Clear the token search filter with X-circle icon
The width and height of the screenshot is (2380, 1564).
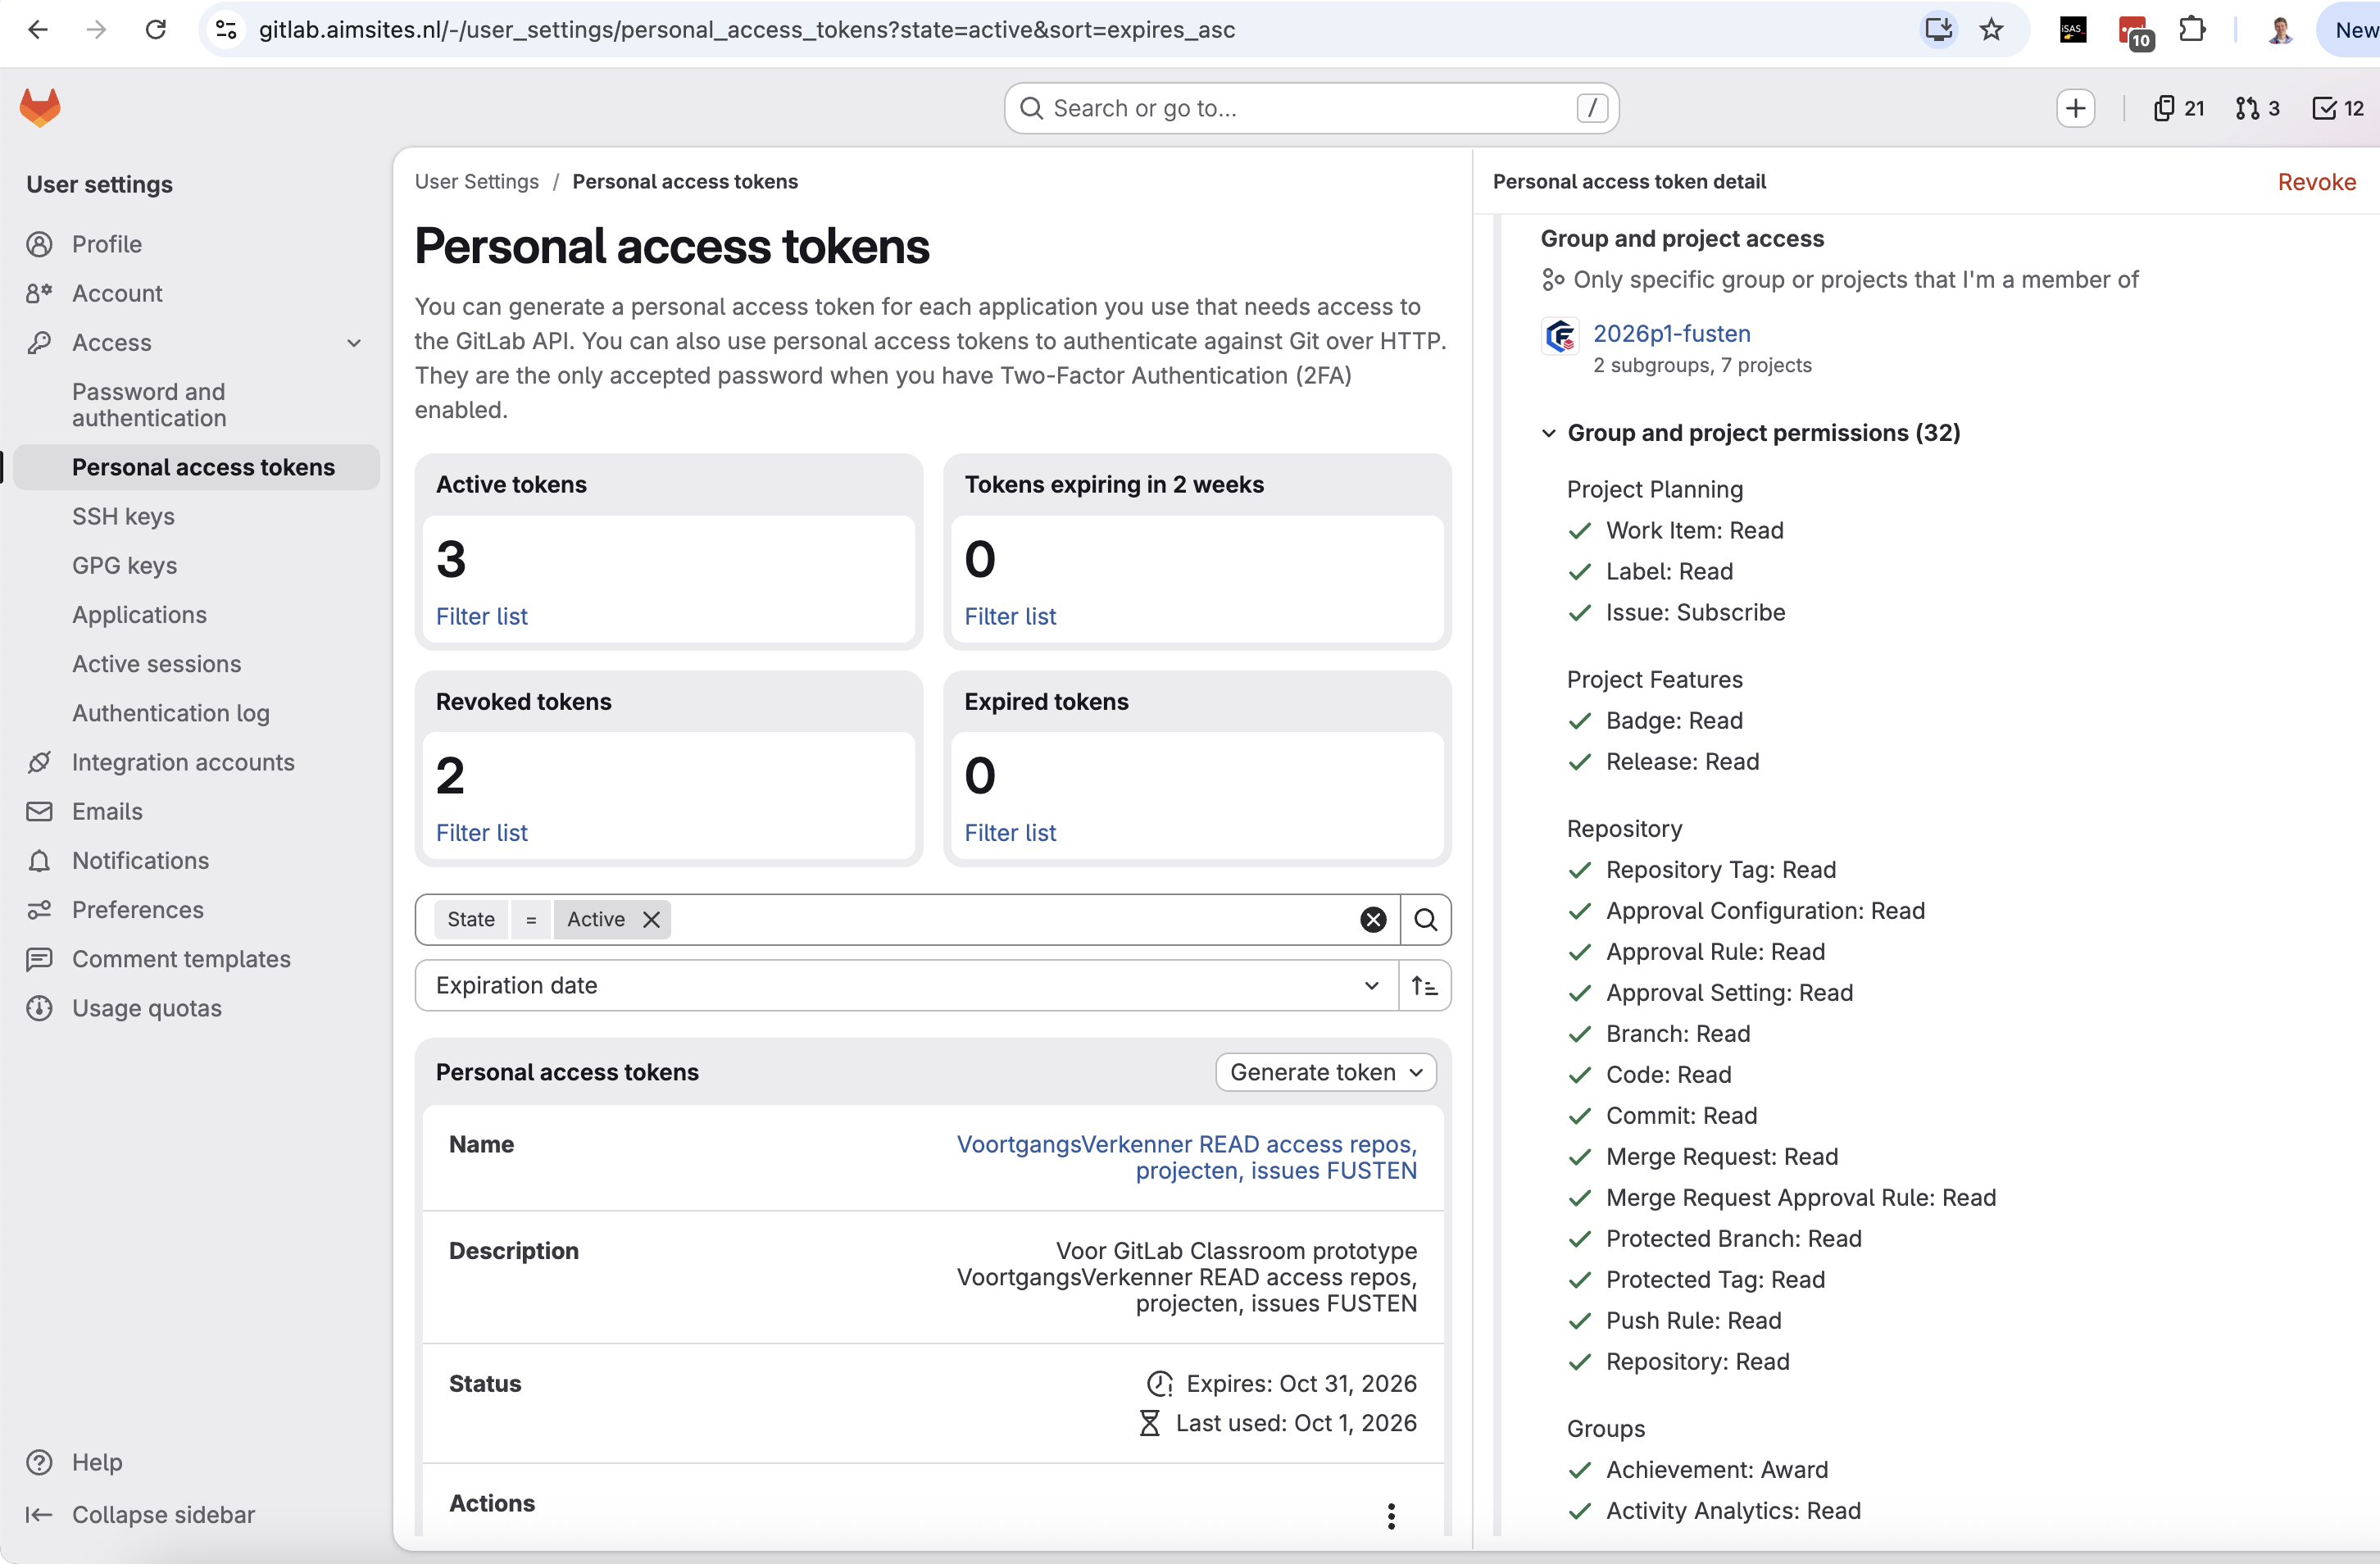pos(1373,919)
